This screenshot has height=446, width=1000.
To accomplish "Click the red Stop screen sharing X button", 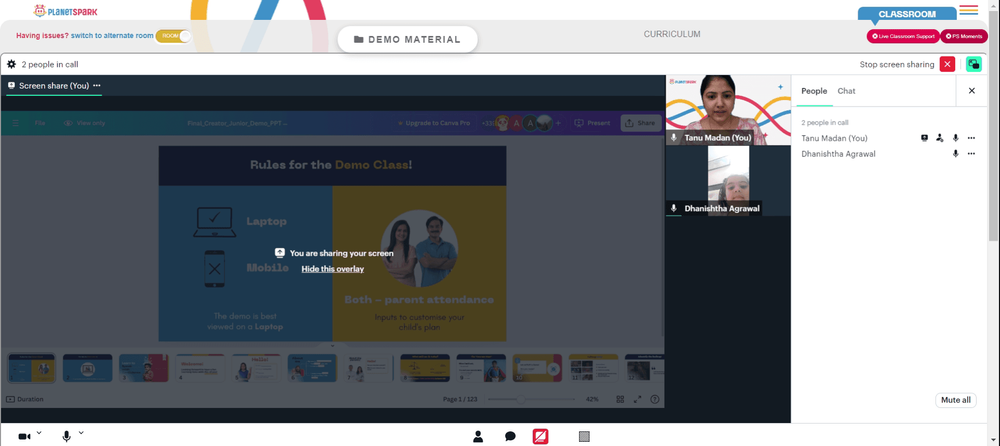I will [947, 64].
